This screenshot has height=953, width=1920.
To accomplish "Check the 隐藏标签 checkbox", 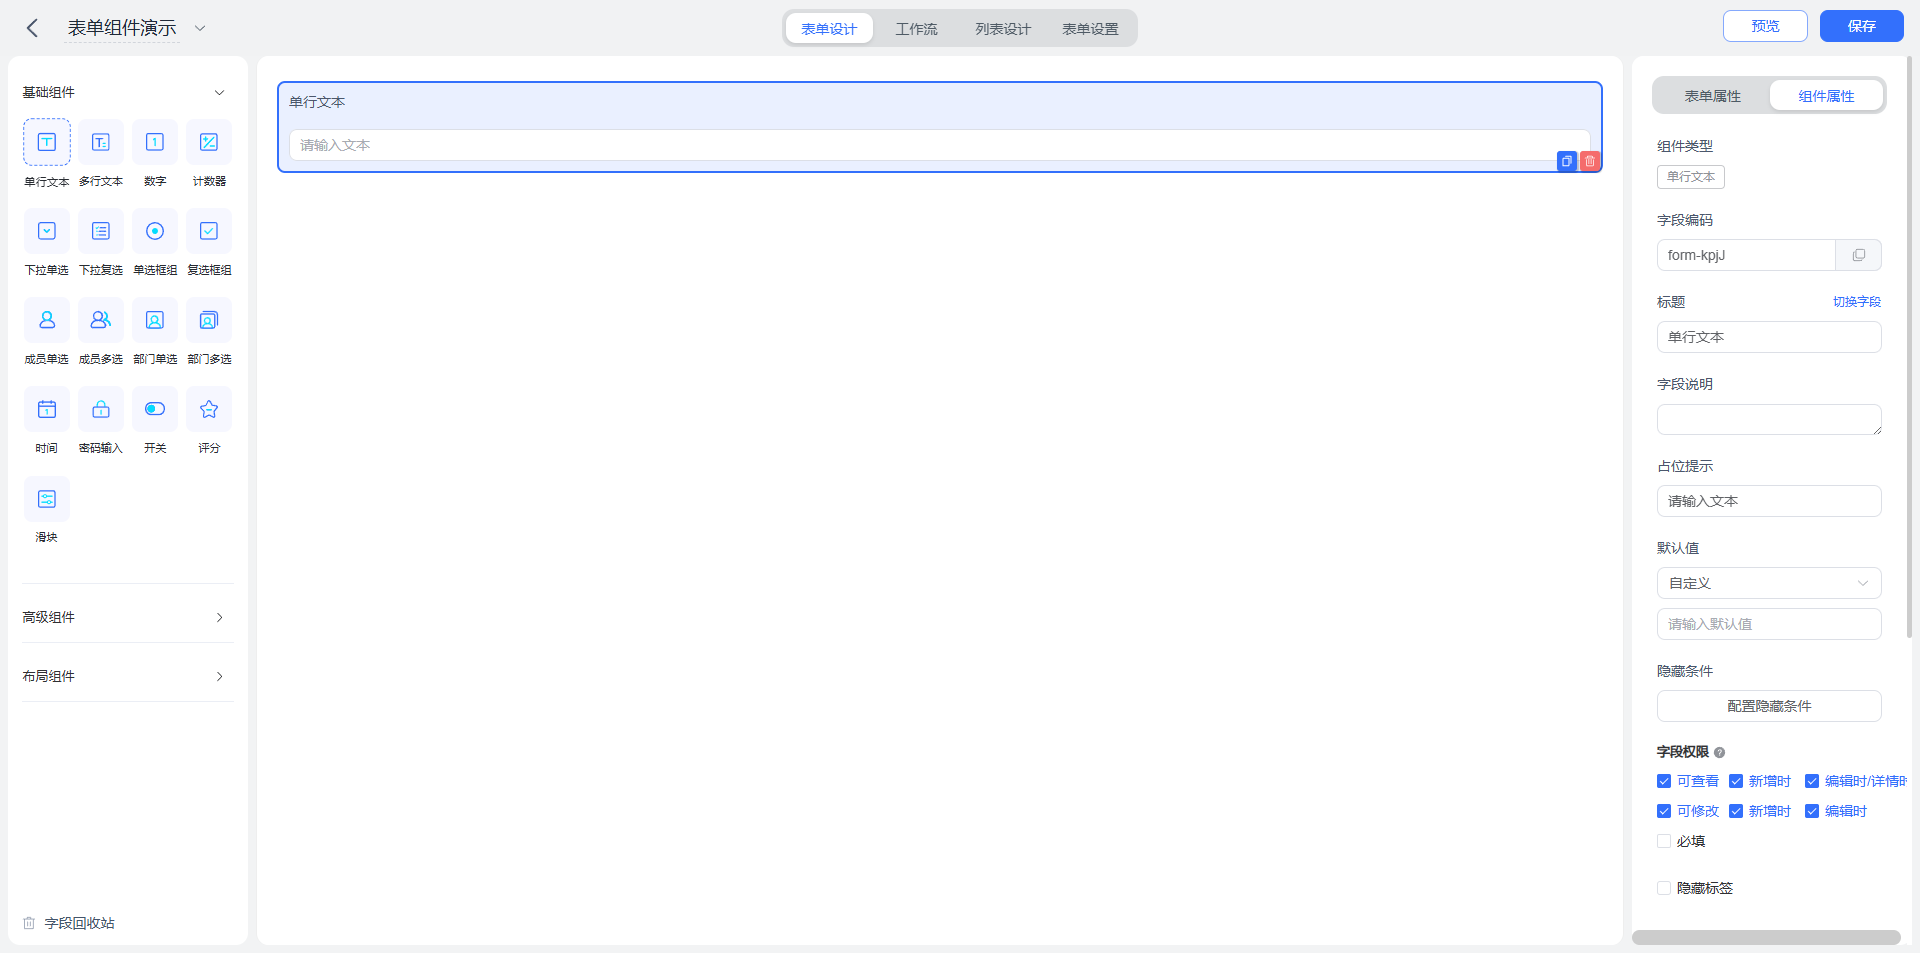I will click(x=1664, y=888).
